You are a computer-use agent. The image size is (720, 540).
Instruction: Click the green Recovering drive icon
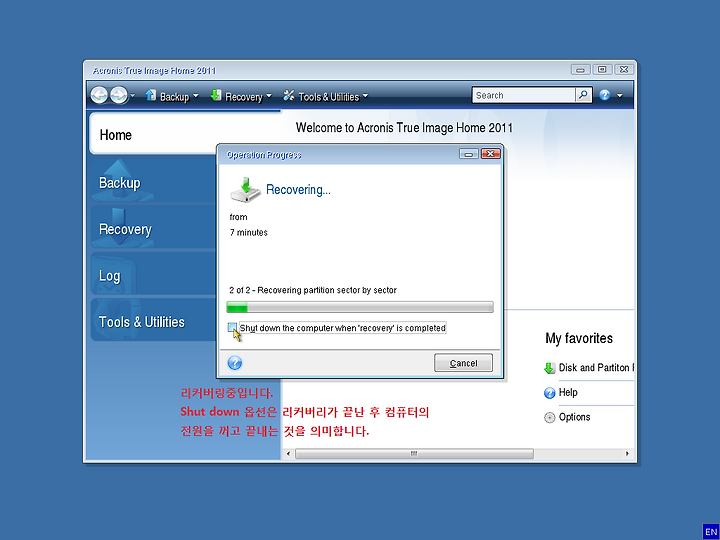(x=246, y=189)
